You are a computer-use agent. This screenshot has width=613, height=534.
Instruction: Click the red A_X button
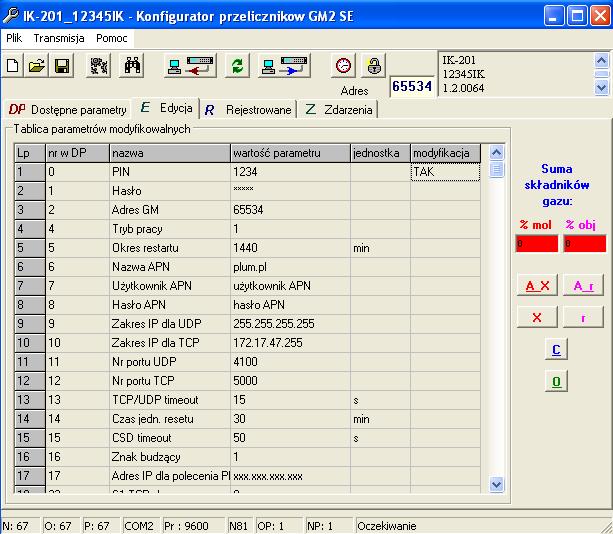click(538, 285)
